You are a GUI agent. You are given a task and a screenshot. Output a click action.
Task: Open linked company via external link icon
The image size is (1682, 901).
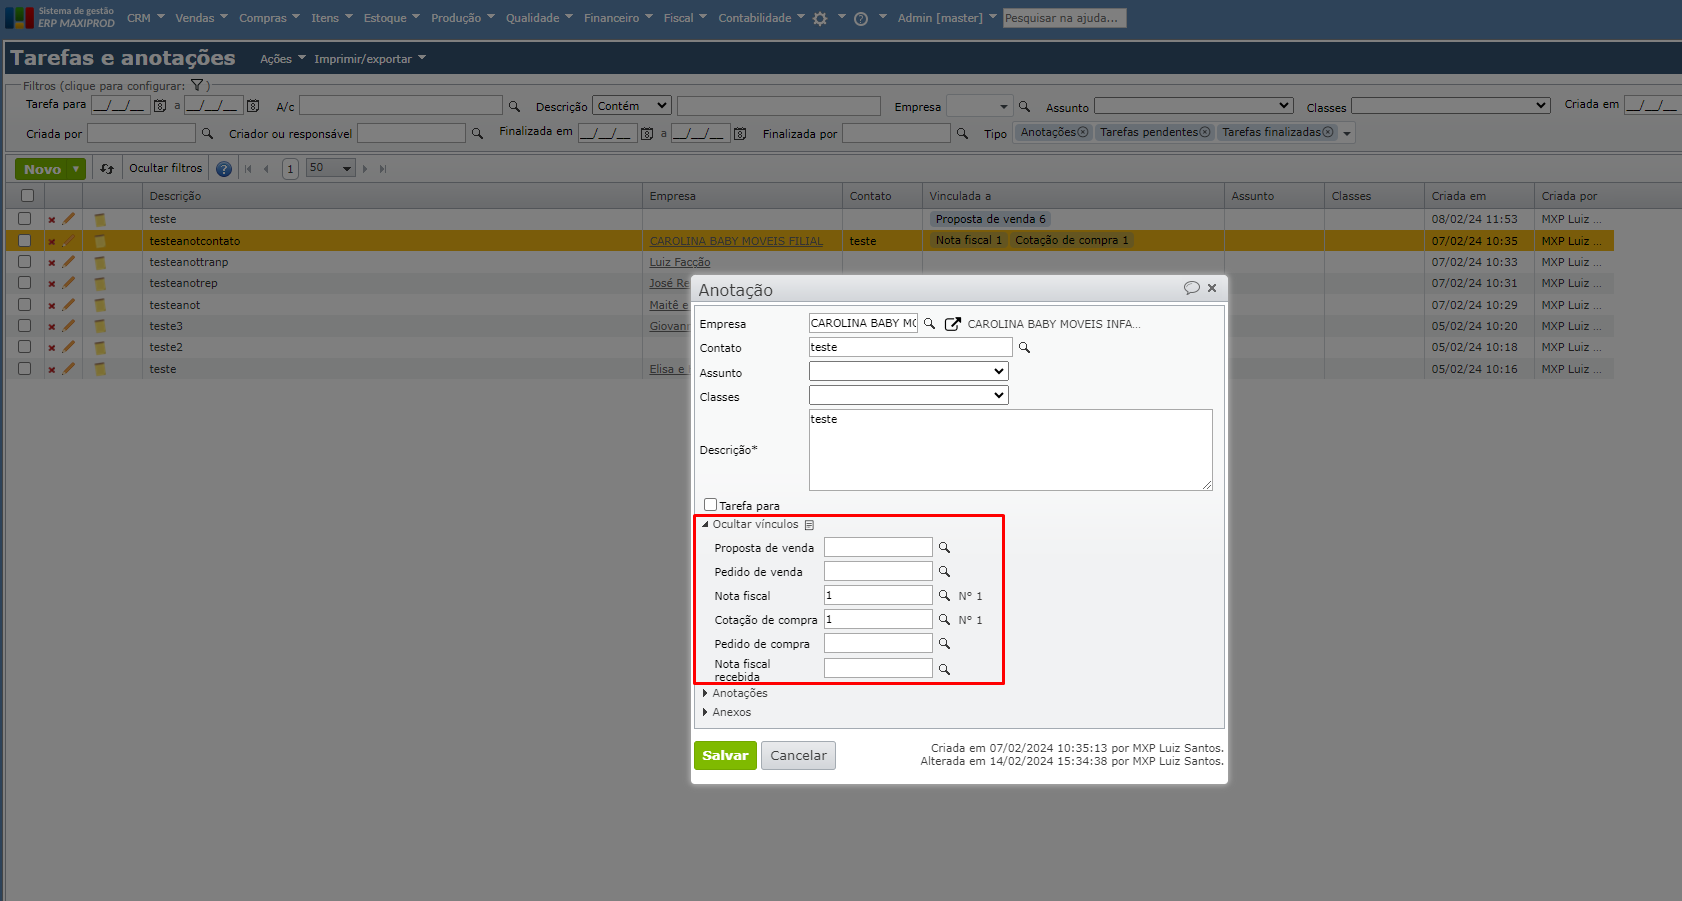[x=953, y=324]
